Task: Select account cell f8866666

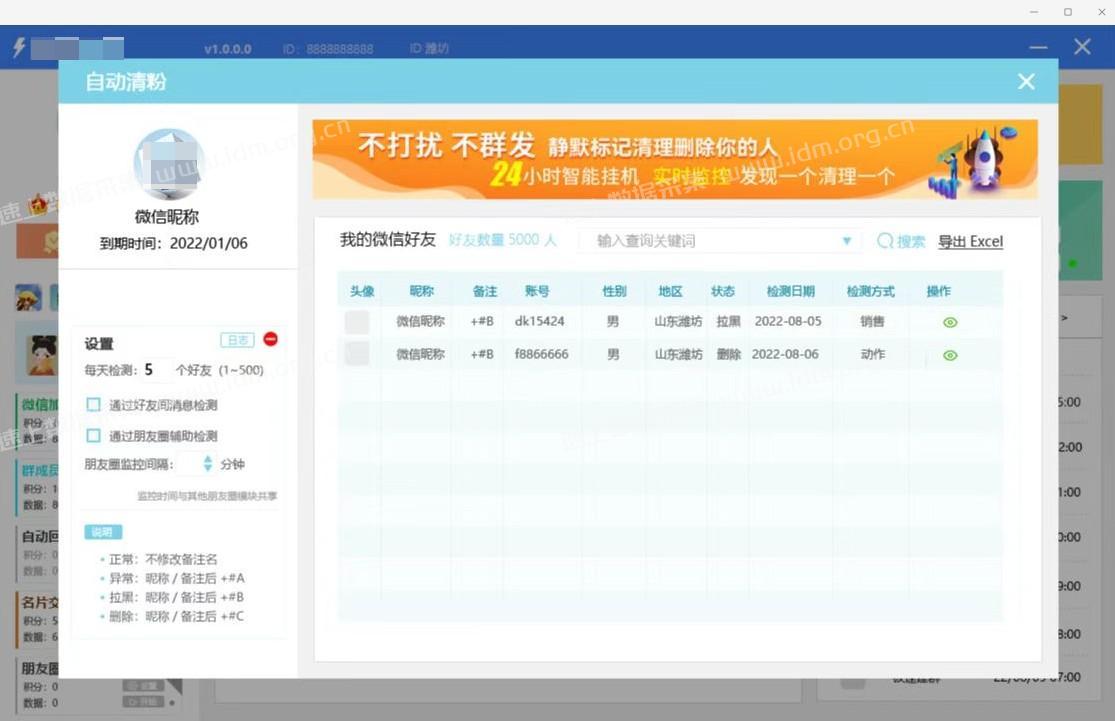Action: tap(541, 354)
